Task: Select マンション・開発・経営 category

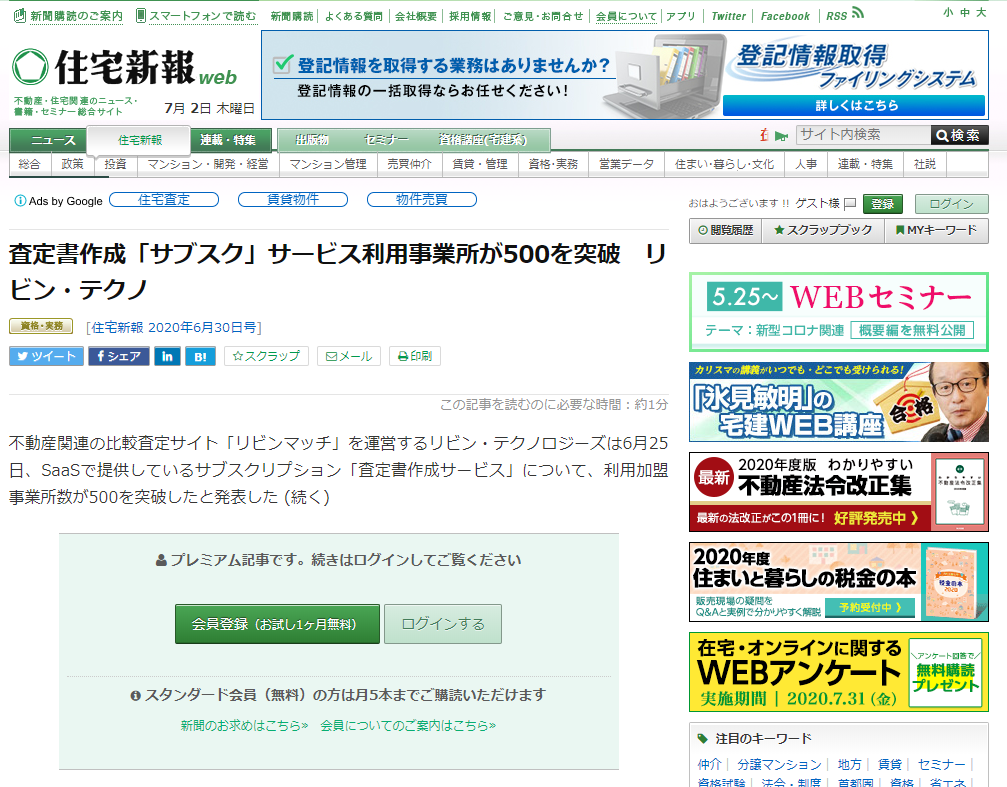Action: click(x=208, y=164)
